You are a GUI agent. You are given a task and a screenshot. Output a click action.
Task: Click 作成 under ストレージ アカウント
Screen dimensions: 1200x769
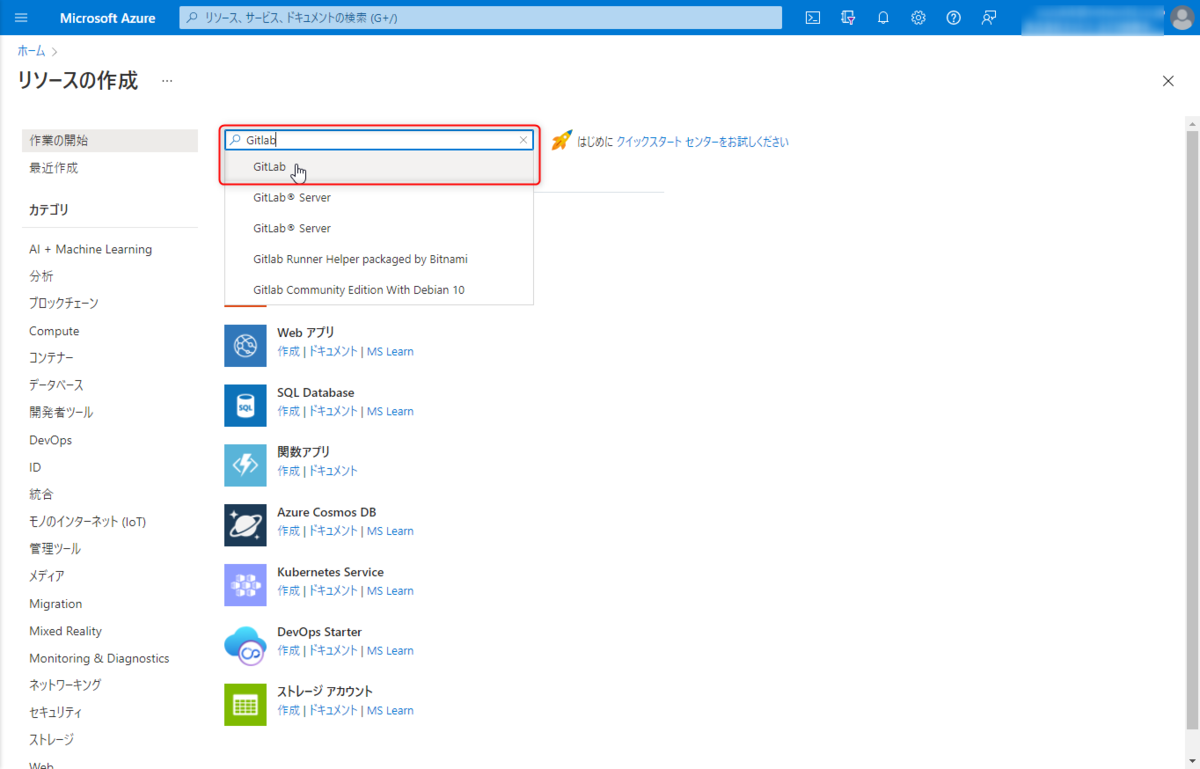click(288, 711)
